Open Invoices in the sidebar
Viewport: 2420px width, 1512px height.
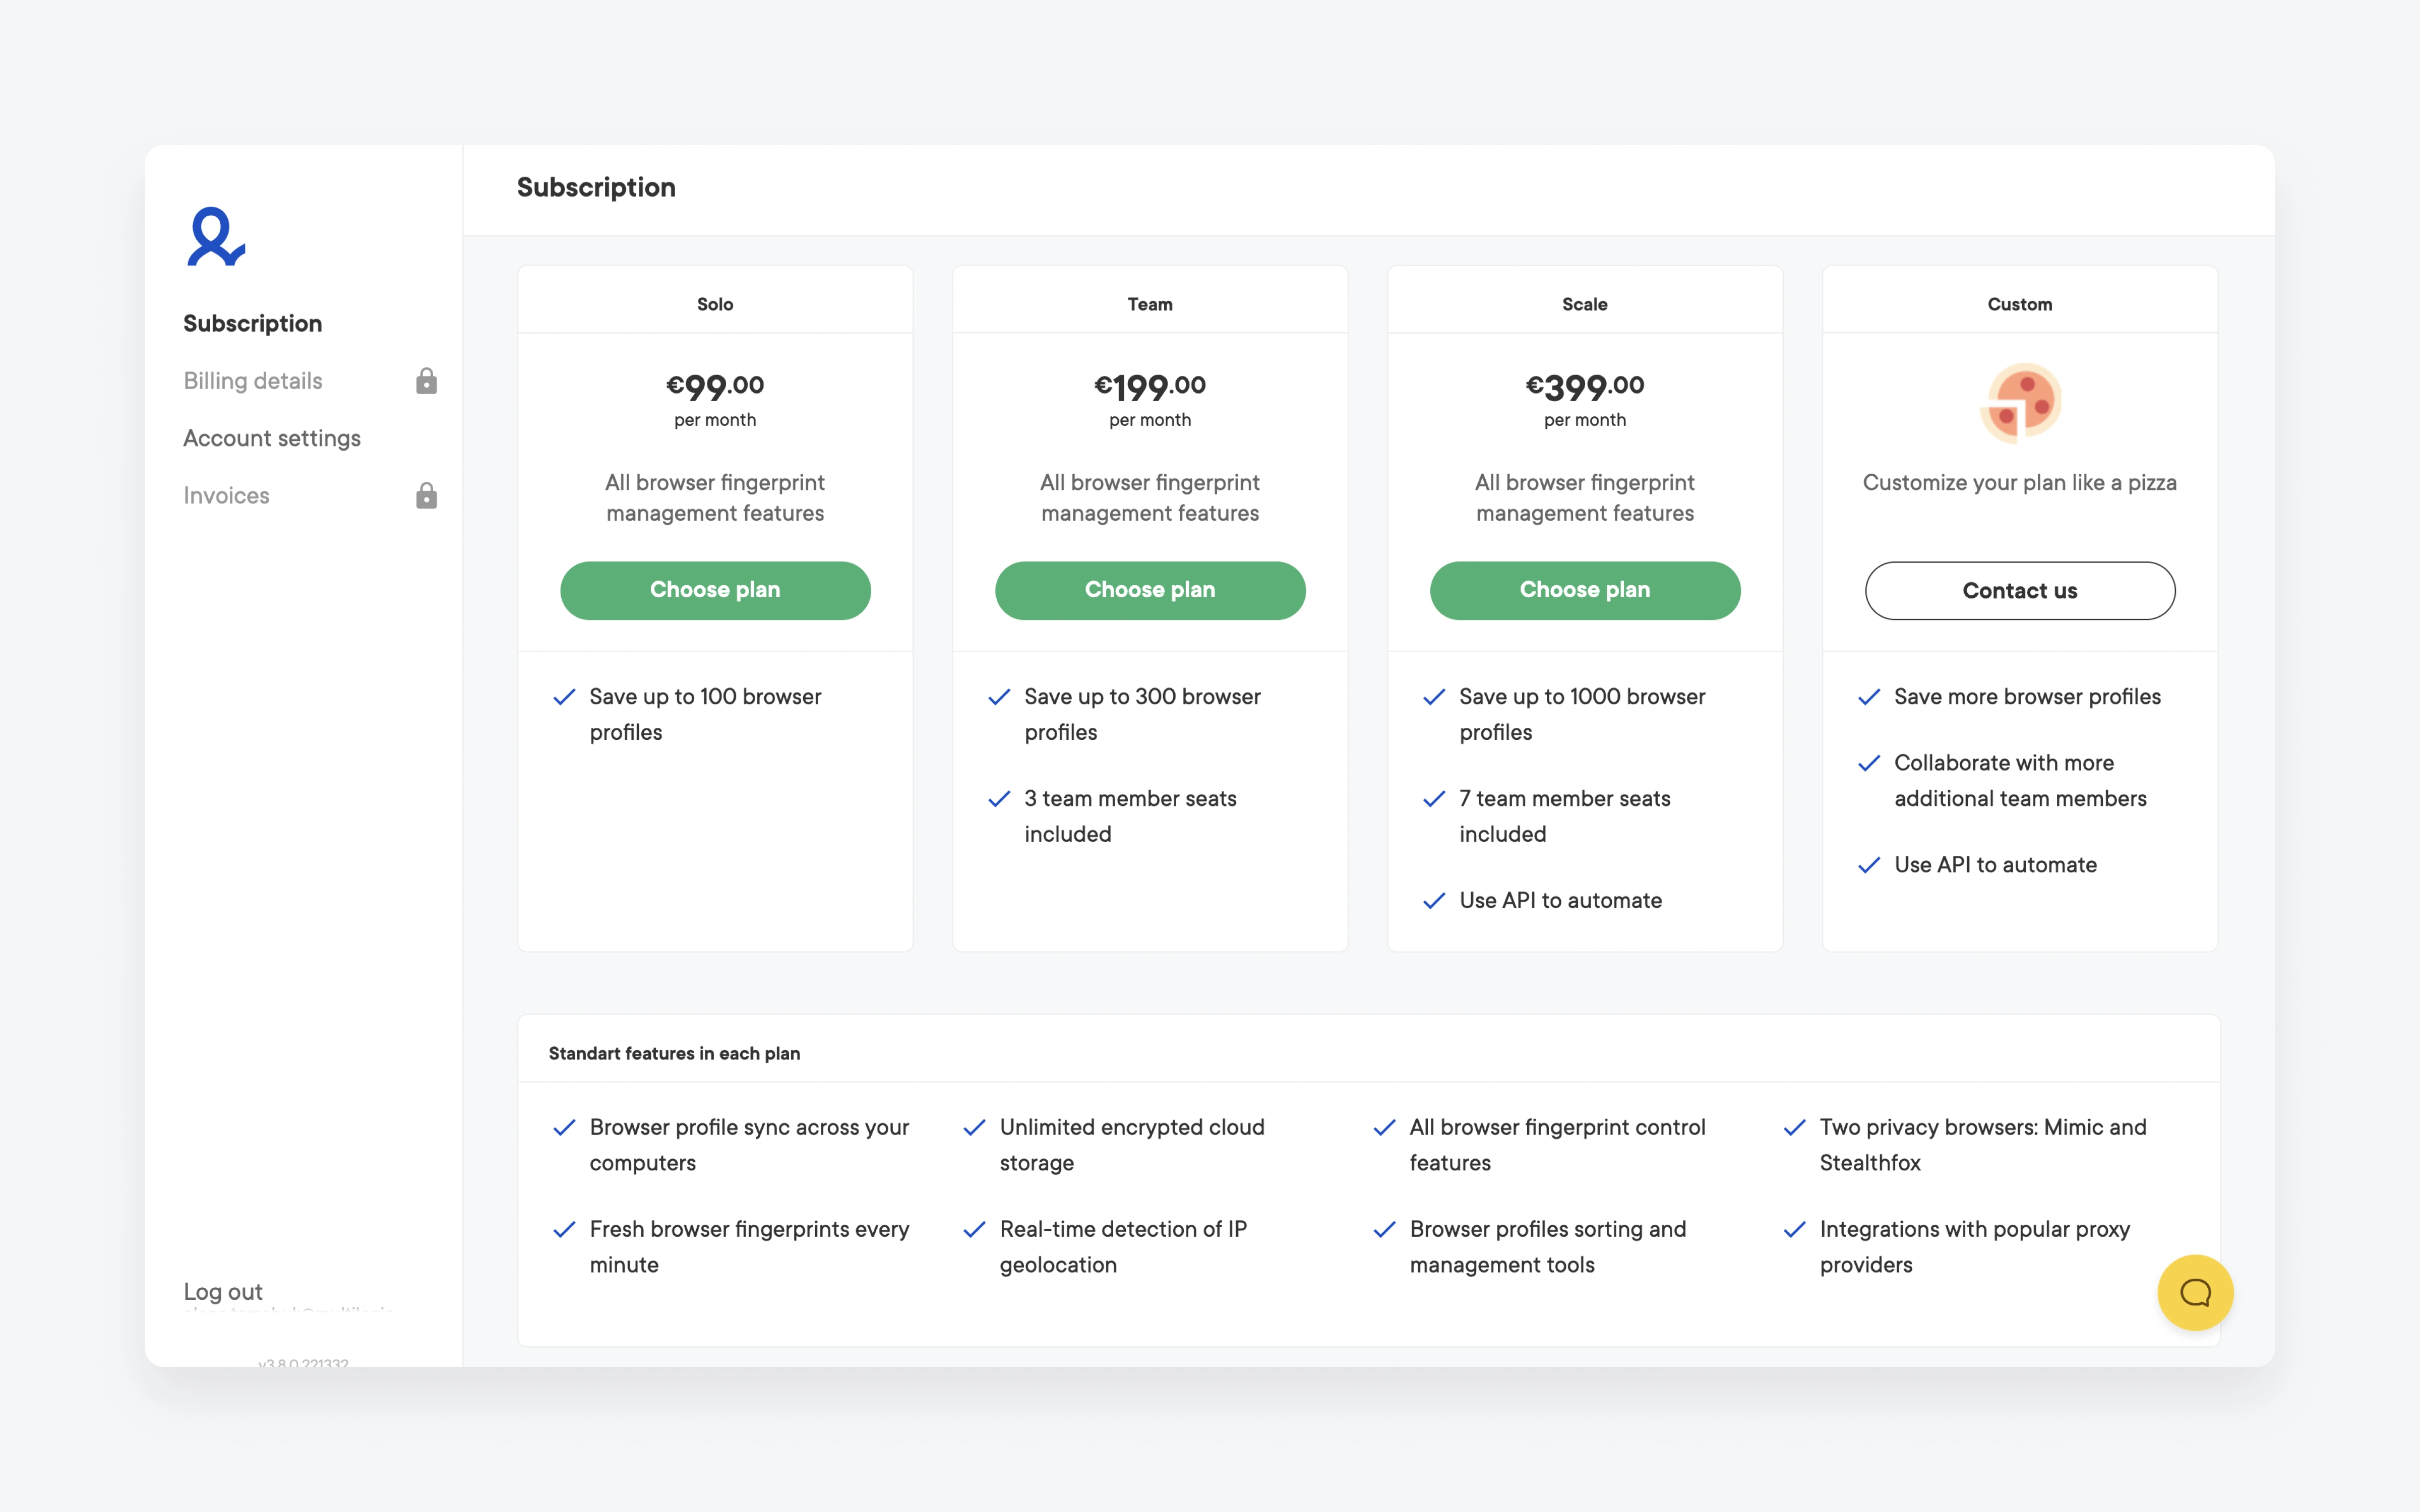click(x=226, y=496)
